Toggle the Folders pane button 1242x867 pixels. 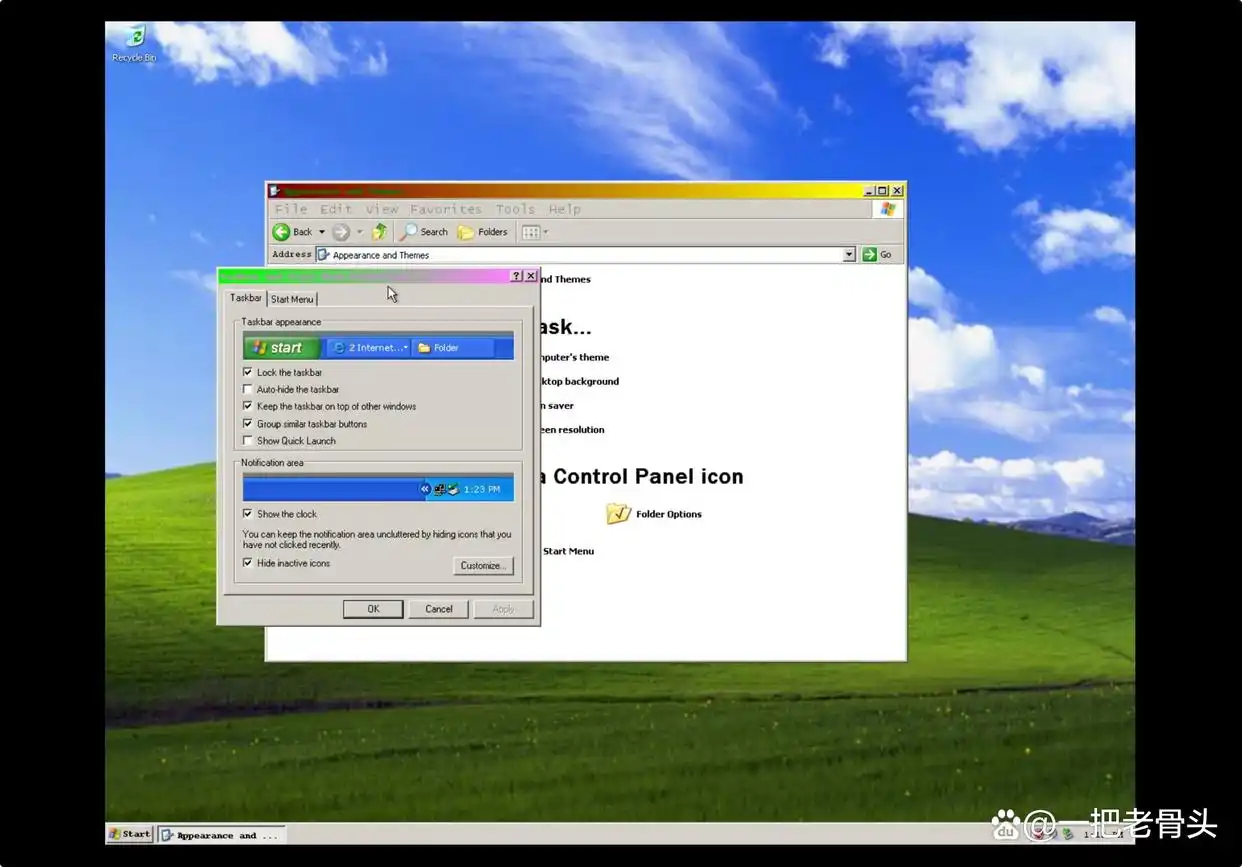tap(483, 232)
